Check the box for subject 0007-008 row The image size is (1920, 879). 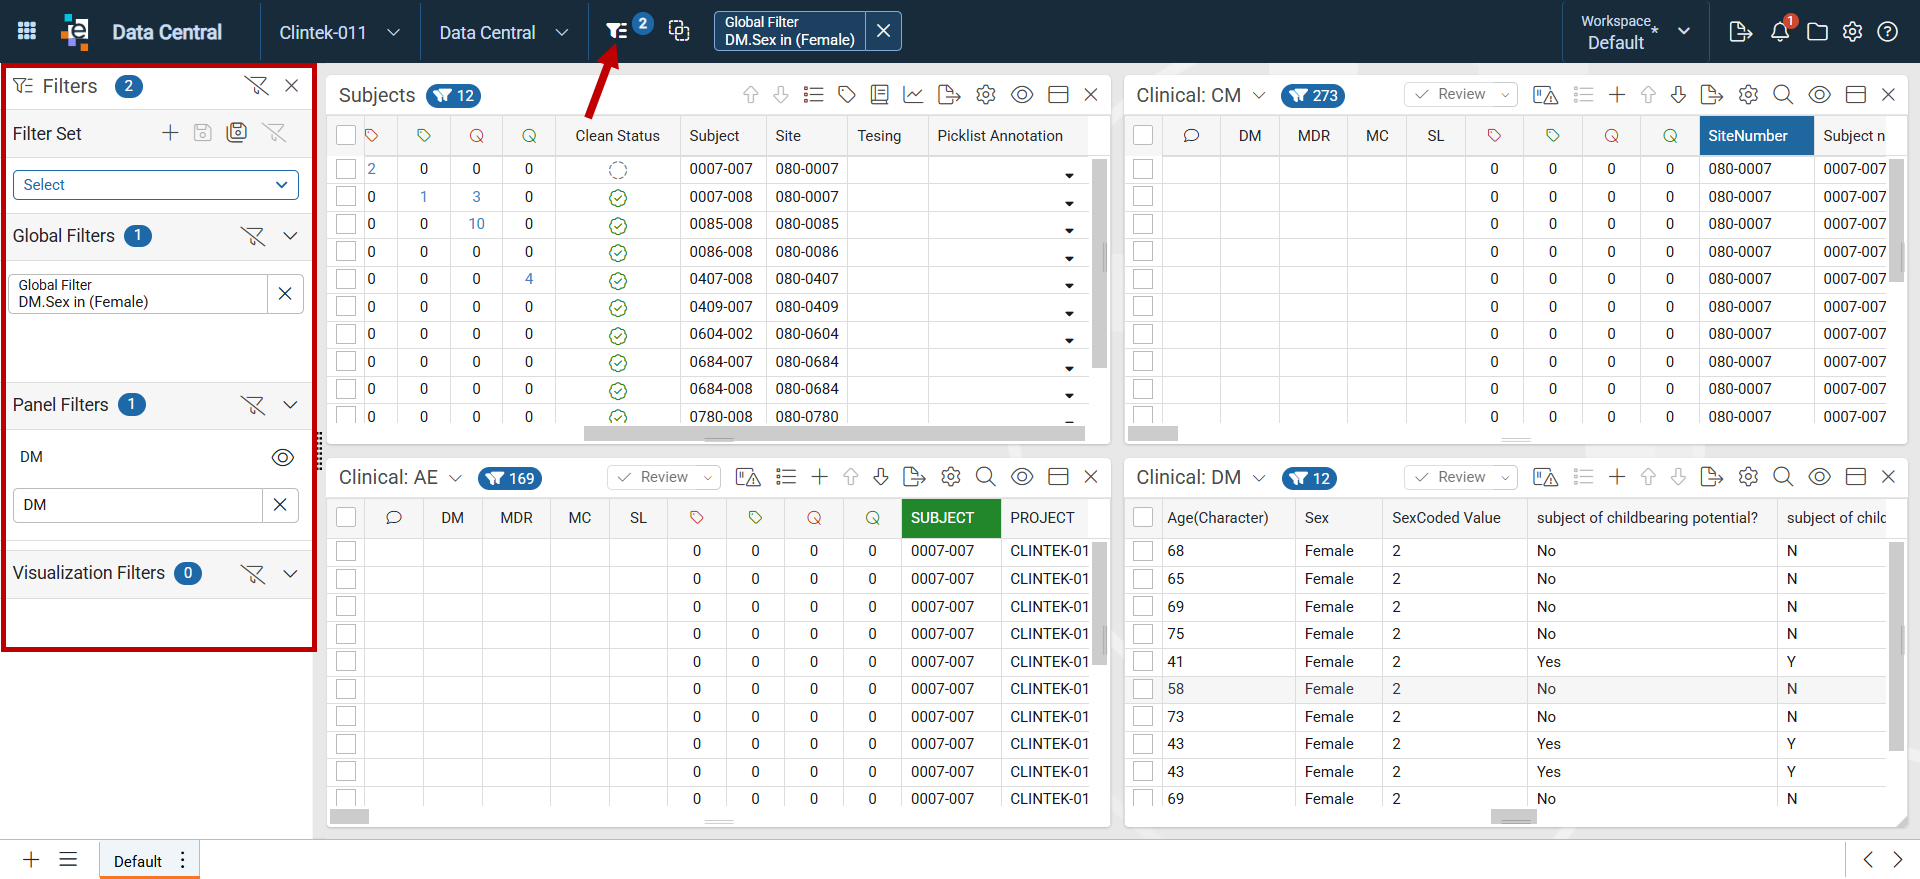tap(346, 197)
